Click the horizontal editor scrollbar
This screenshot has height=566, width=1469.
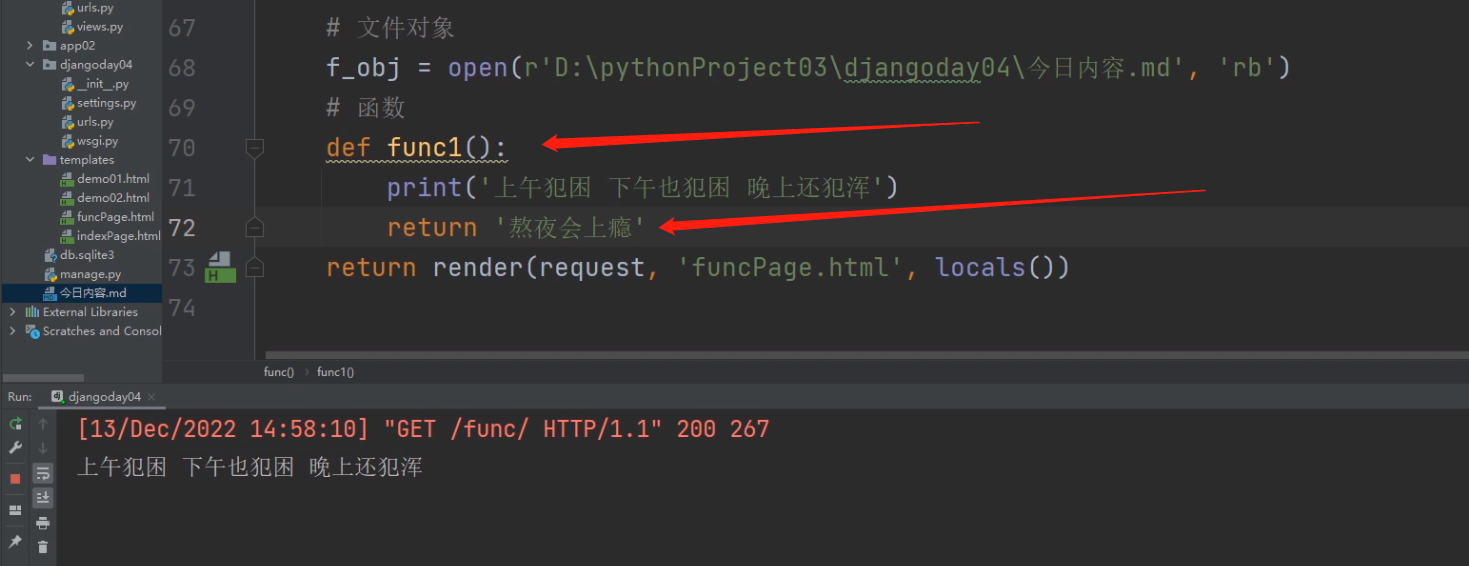tap(867, 354)
